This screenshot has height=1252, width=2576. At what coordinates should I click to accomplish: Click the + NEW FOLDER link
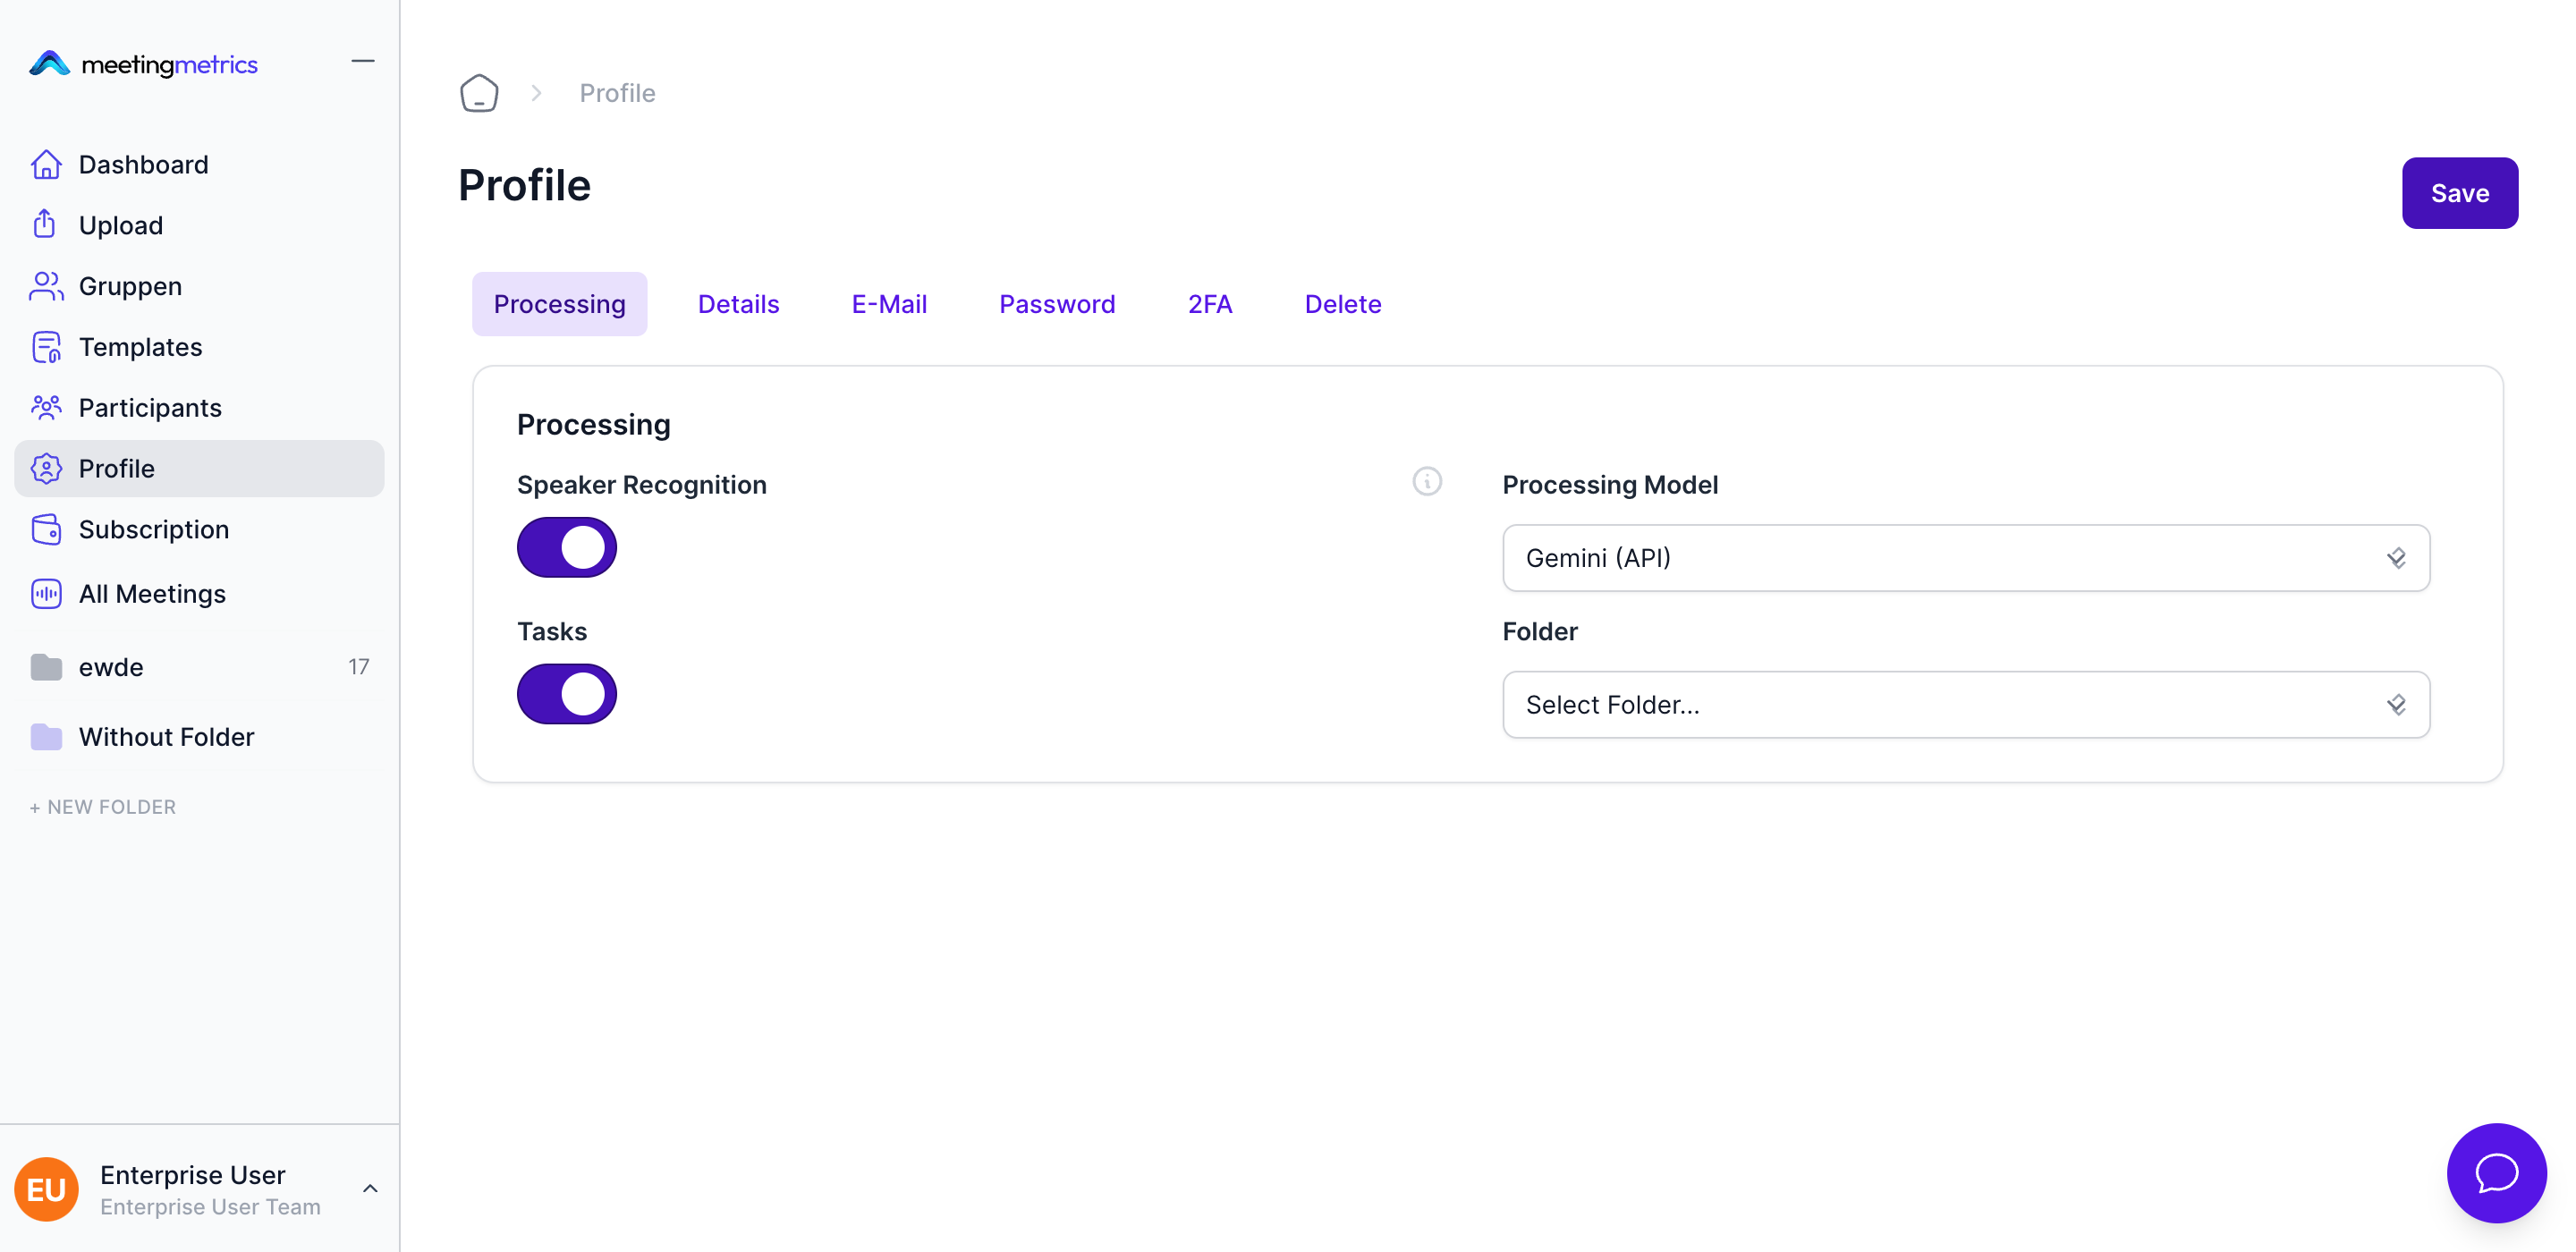(103, 806)
